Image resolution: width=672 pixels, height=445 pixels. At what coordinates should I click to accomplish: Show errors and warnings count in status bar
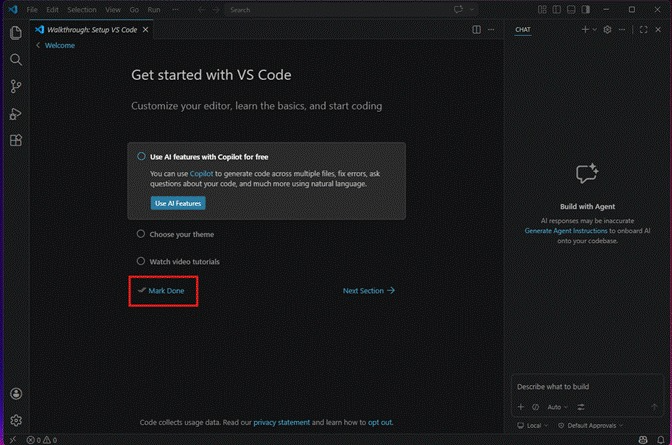tap(42, 440)
